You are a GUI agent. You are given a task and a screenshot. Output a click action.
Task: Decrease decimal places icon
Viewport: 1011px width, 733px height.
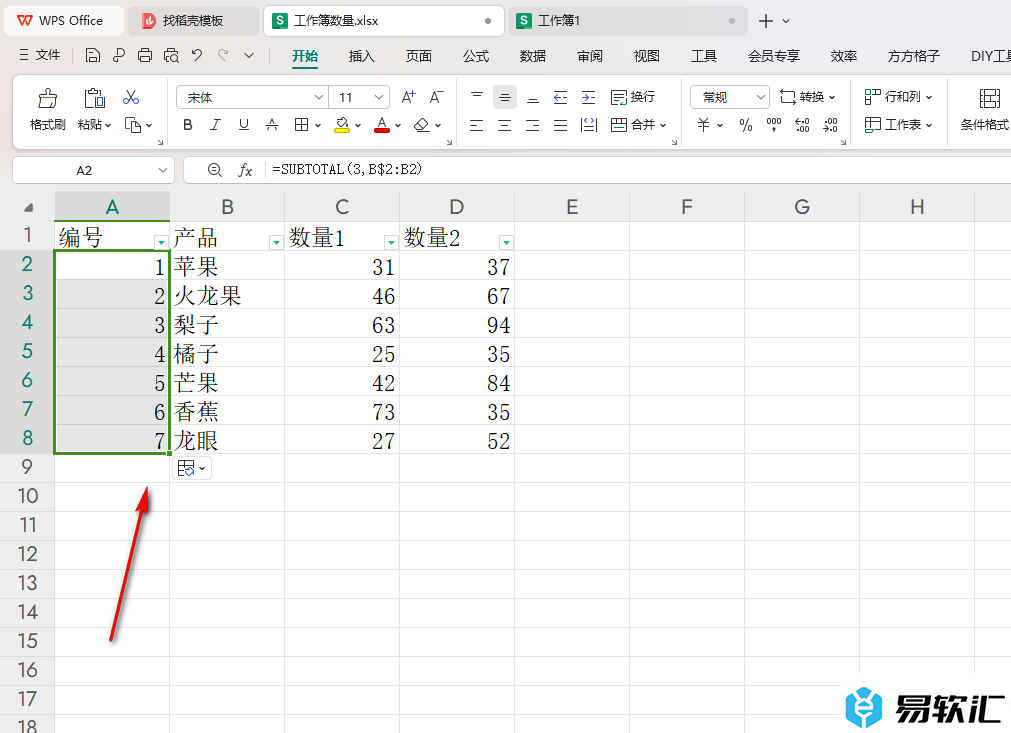tap(830, 125)
